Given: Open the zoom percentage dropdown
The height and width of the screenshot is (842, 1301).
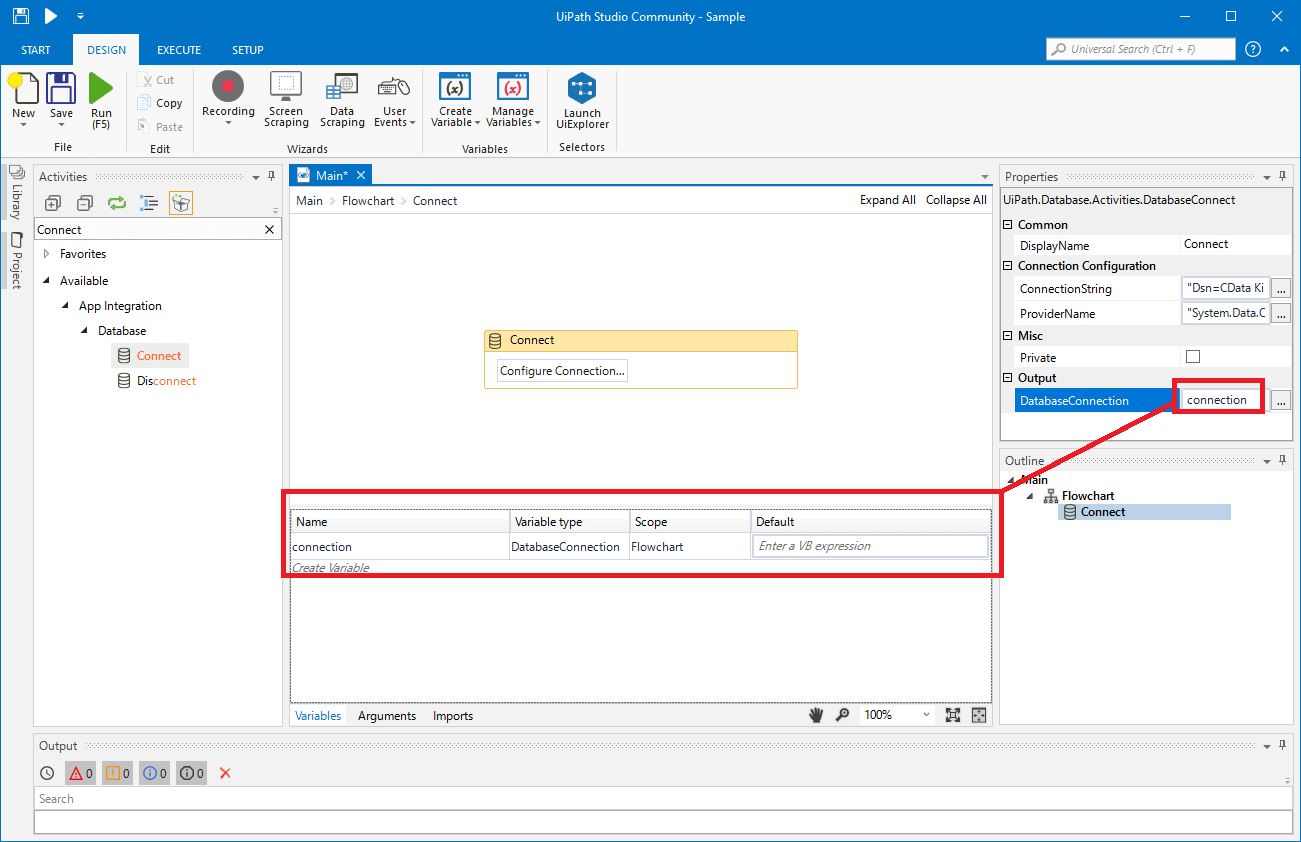Looking at the screenshot, I should point(926,715).
